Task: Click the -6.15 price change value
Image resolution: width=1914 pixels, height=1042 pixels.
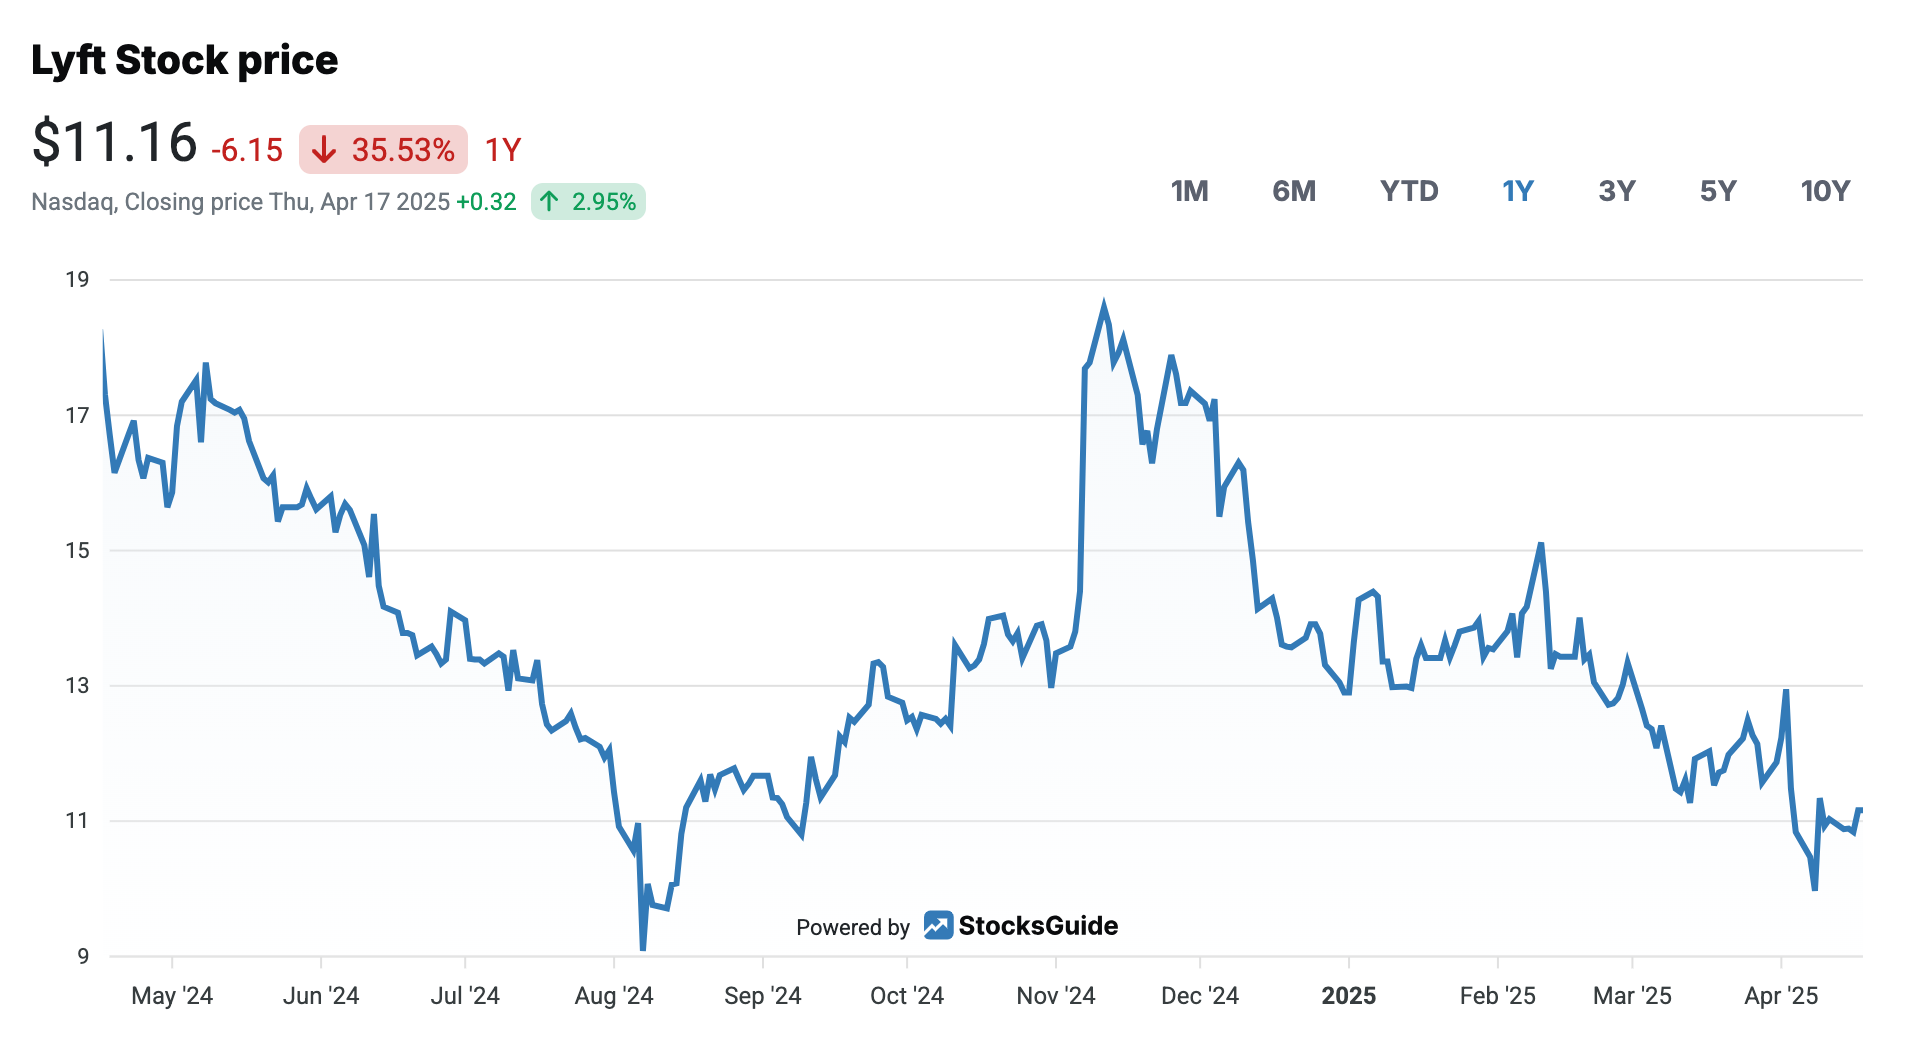Action: click(247, 150)
